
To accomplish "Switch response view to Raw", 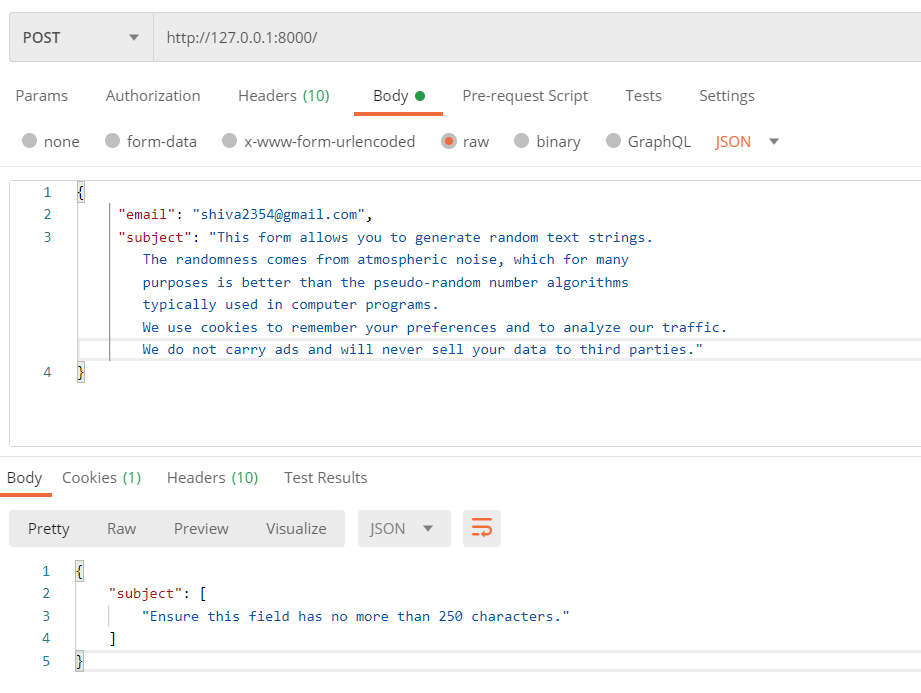I will point(122,529).
